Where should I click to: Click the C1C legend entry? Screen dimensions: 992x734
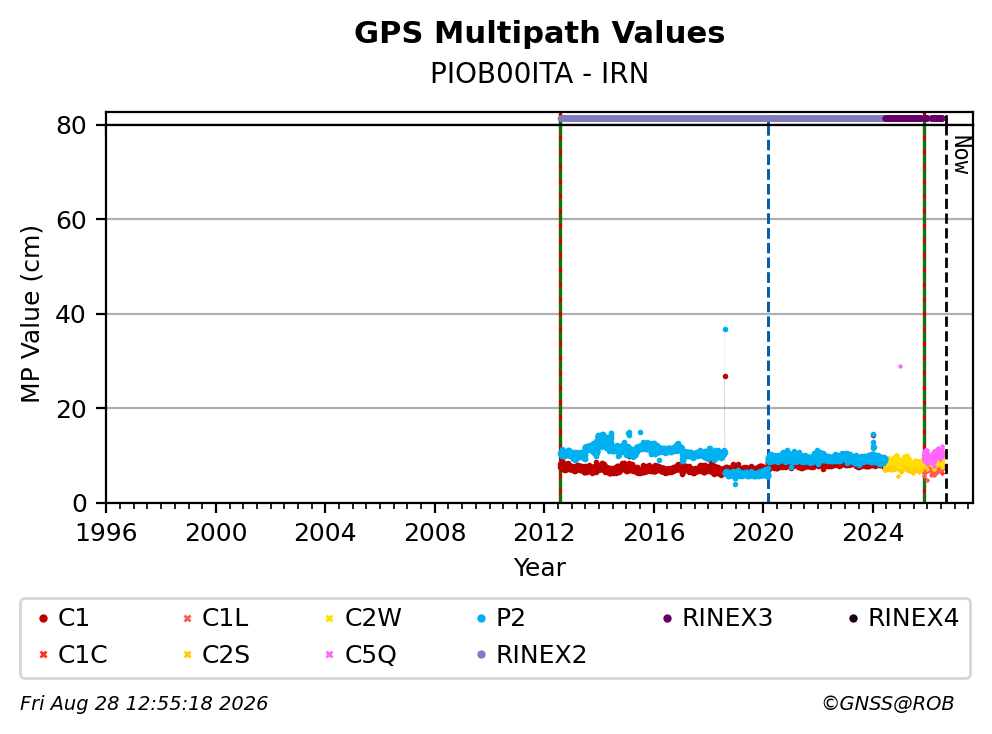(73, 654)
